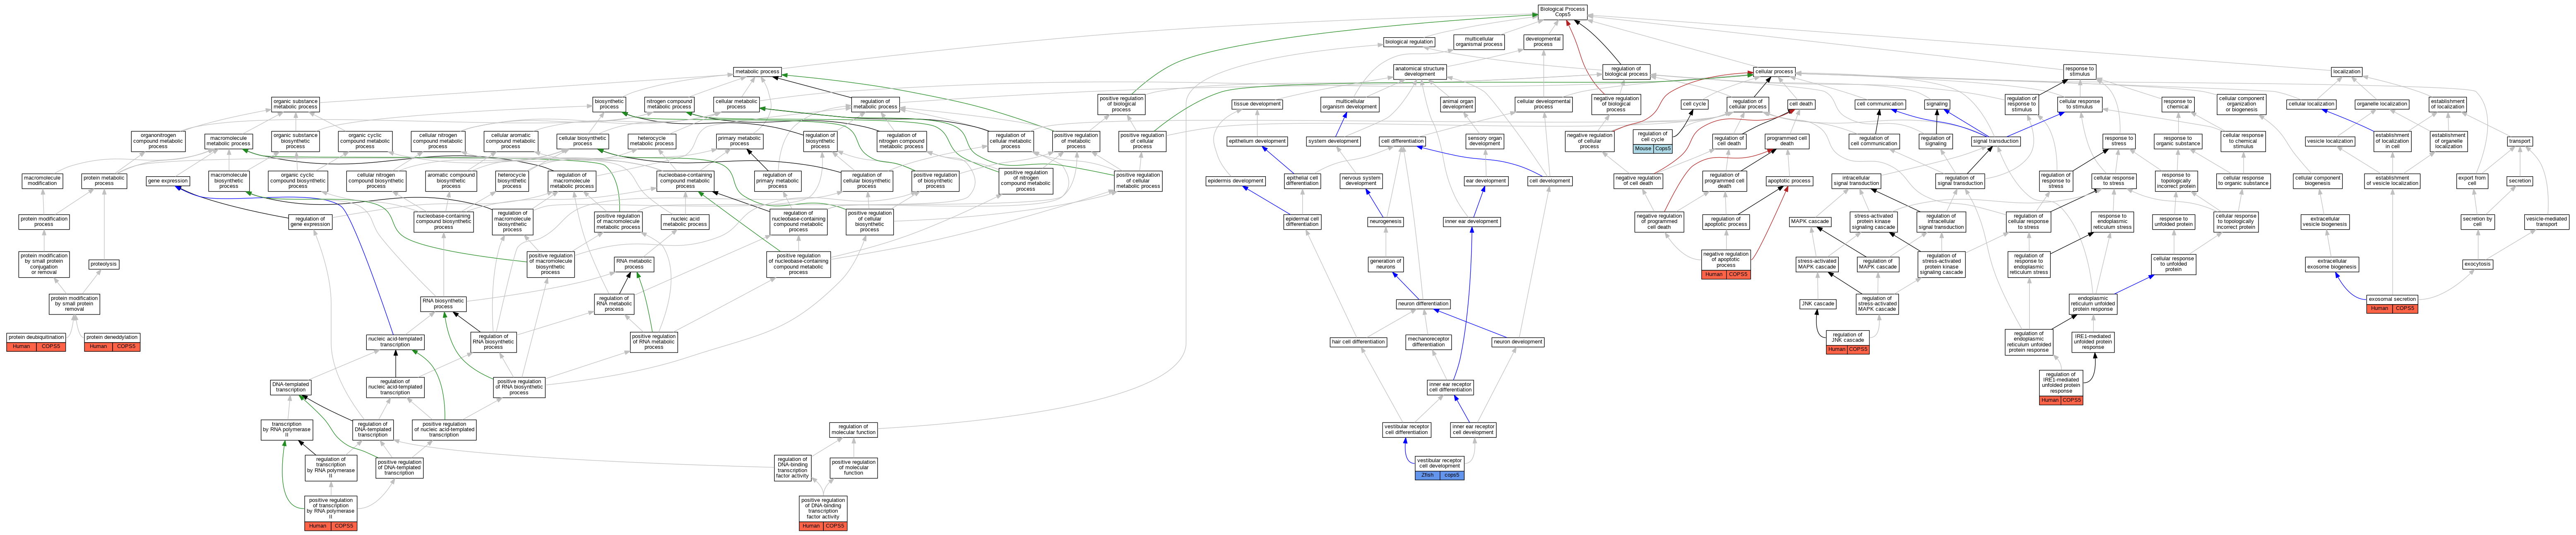Select the 'nucleic acid-templated transcription' node

395,342
